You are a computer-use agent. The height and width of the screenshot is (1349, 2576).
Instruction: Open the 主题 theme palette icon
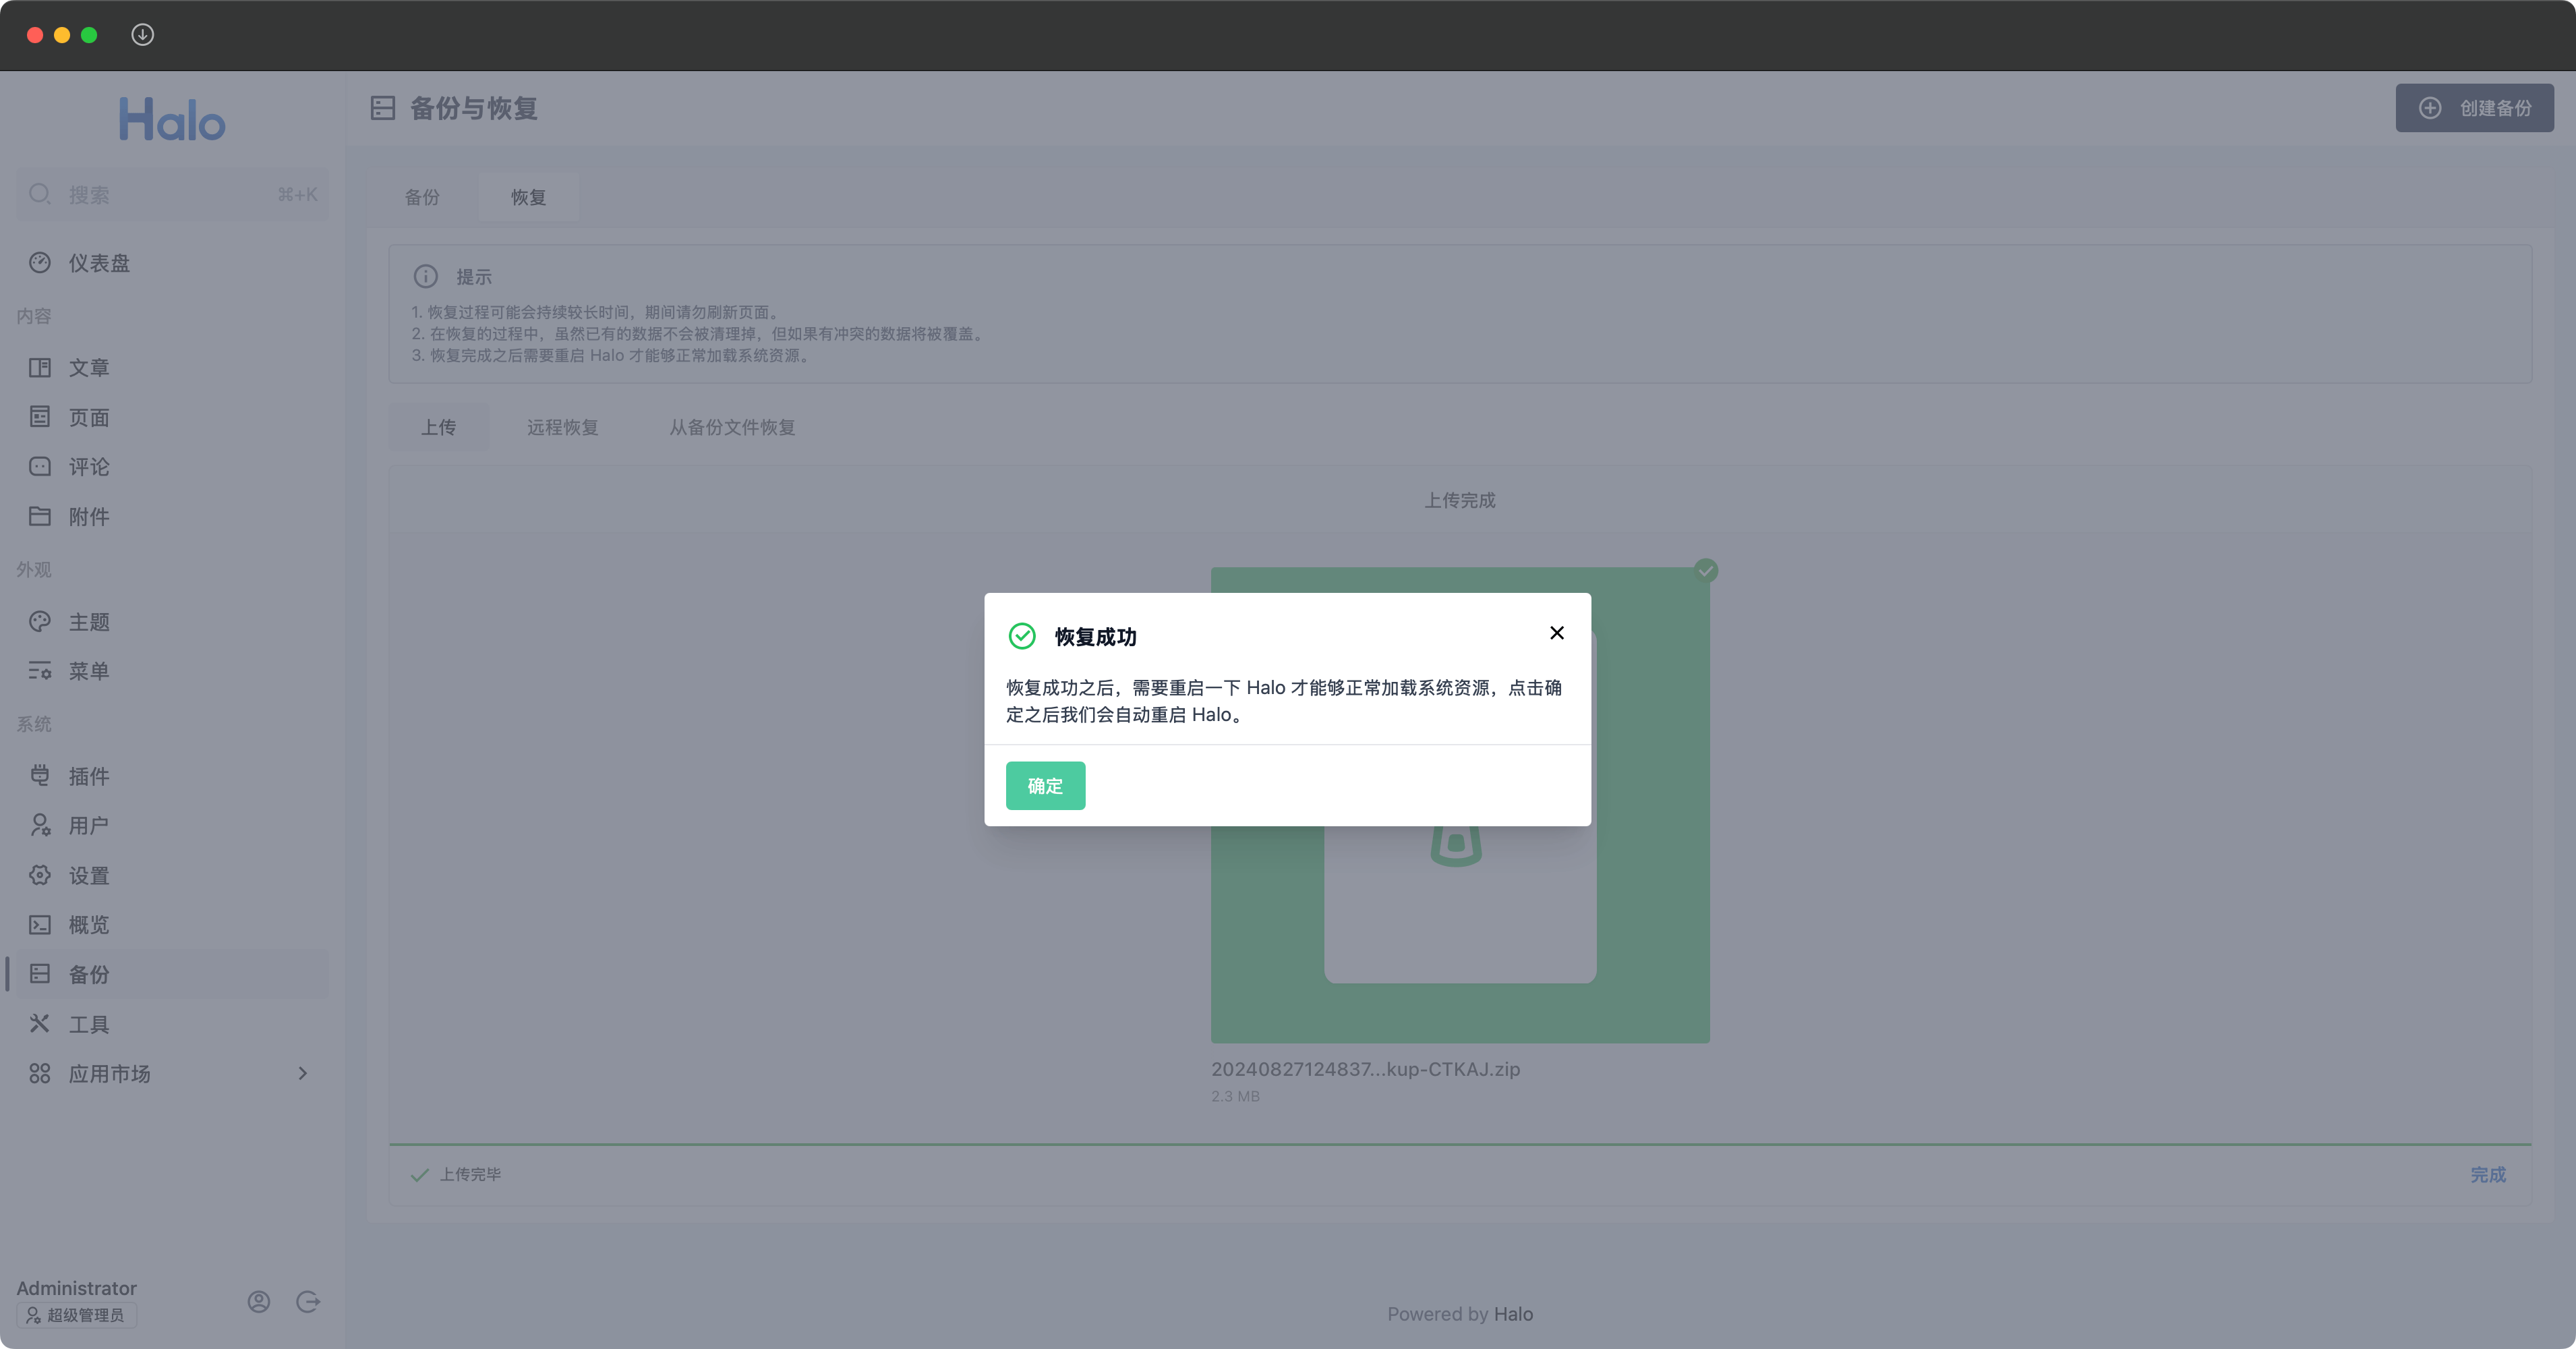pyautogui.click(x=40, y=622)
